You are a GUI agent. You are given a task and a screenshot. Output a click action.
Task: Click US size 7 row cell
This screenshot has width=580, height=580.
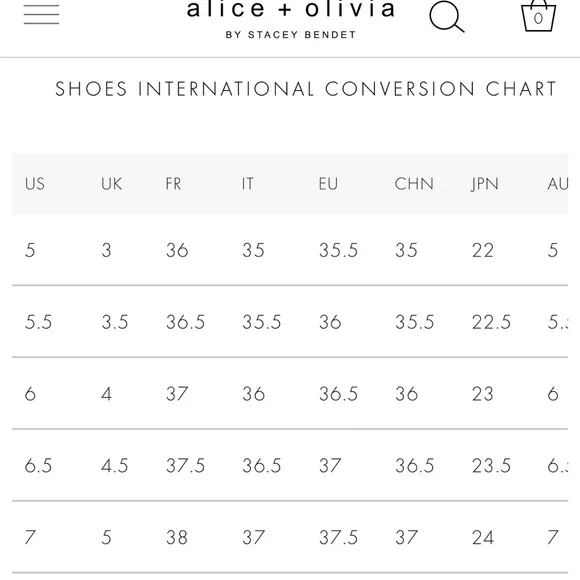click(30, 537)
